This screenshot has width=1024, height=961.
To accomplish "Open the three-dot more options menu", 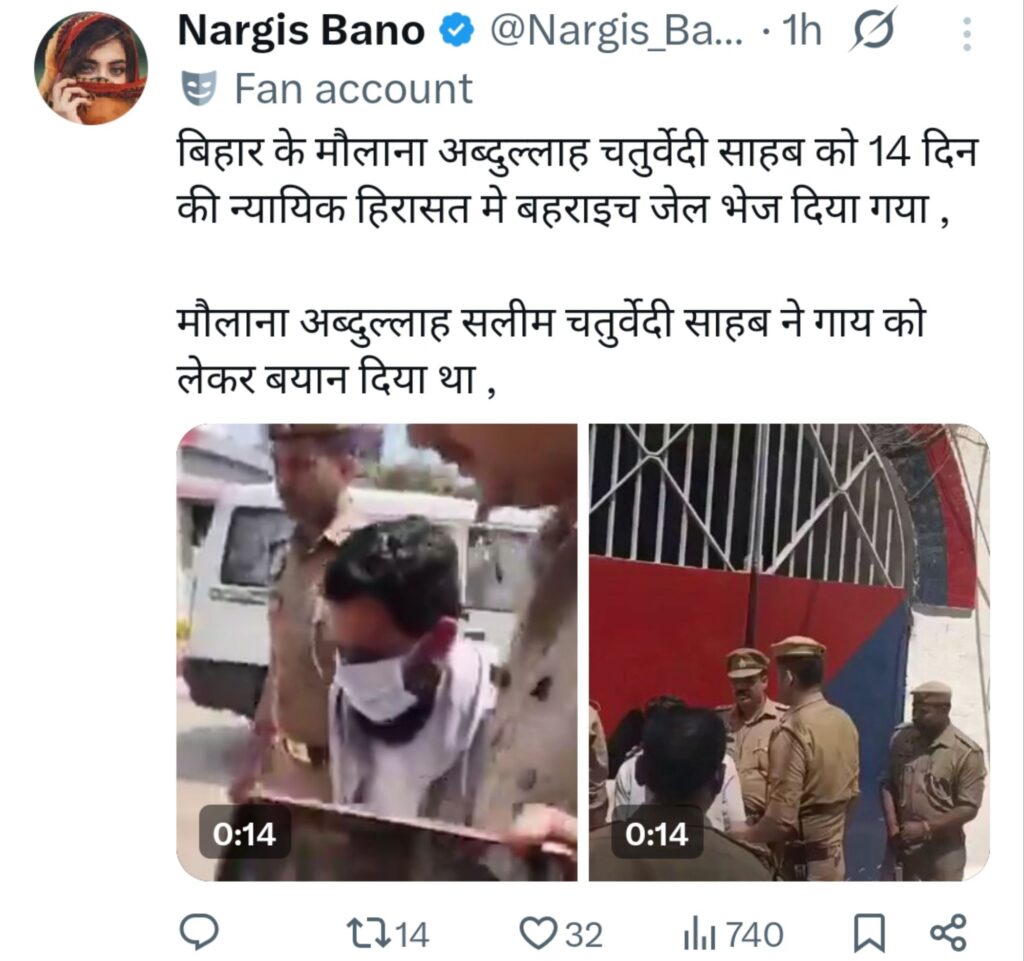I will pyautogui.click(x=967, y=34).
